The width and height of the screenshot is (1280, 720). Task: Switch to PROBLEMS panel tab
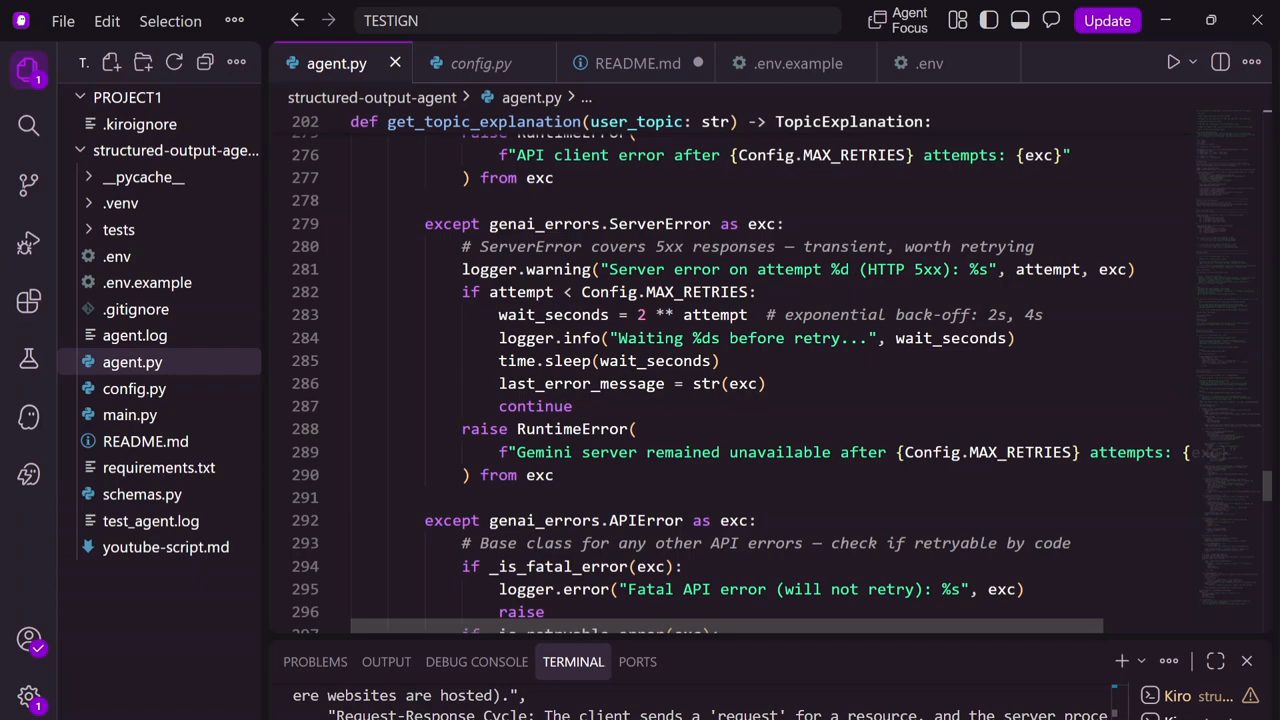pos(315,661)
